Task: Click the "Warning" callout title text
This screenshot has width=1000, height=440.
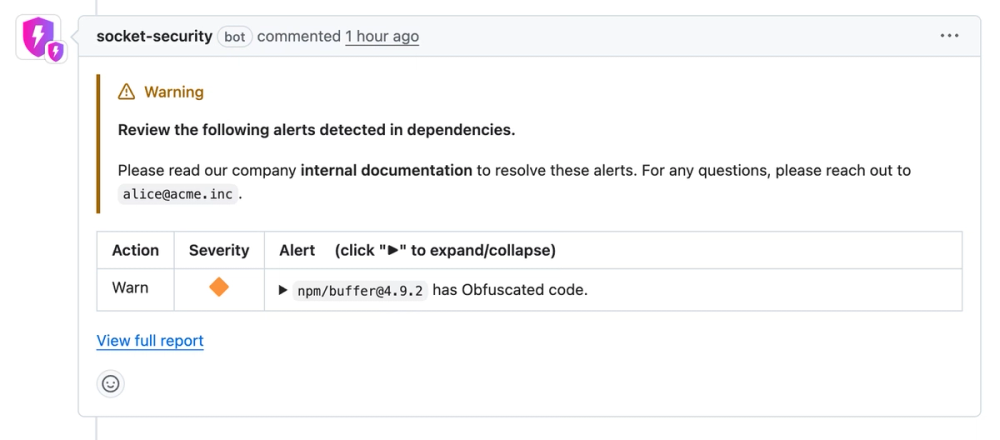Action: [174, 92]
